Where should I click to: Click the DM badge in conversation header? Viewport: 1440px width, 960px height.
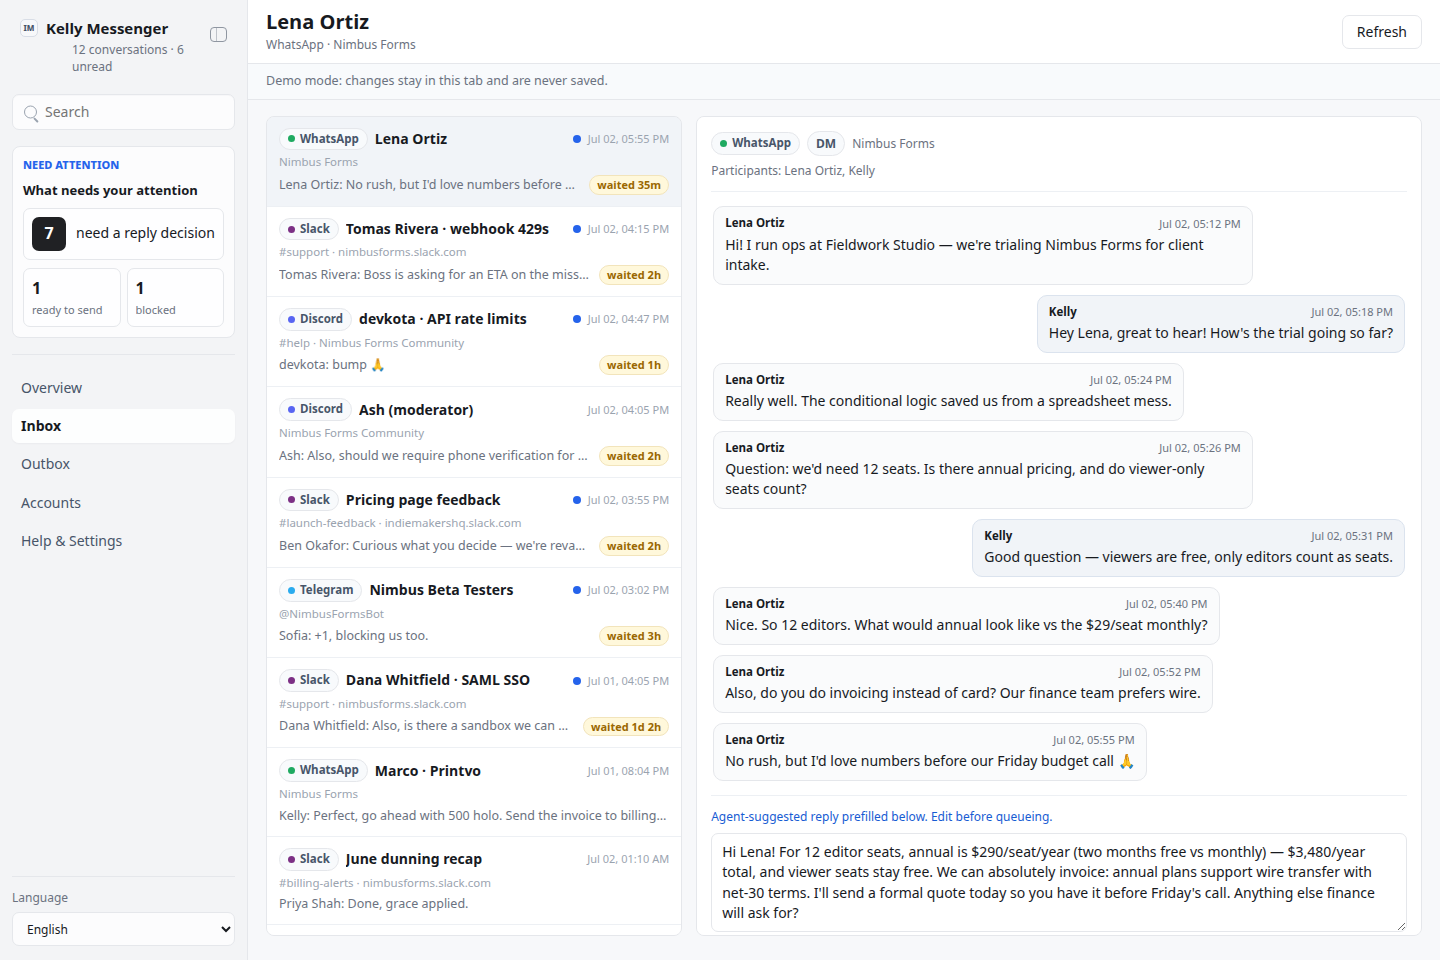tap(826, 143)
